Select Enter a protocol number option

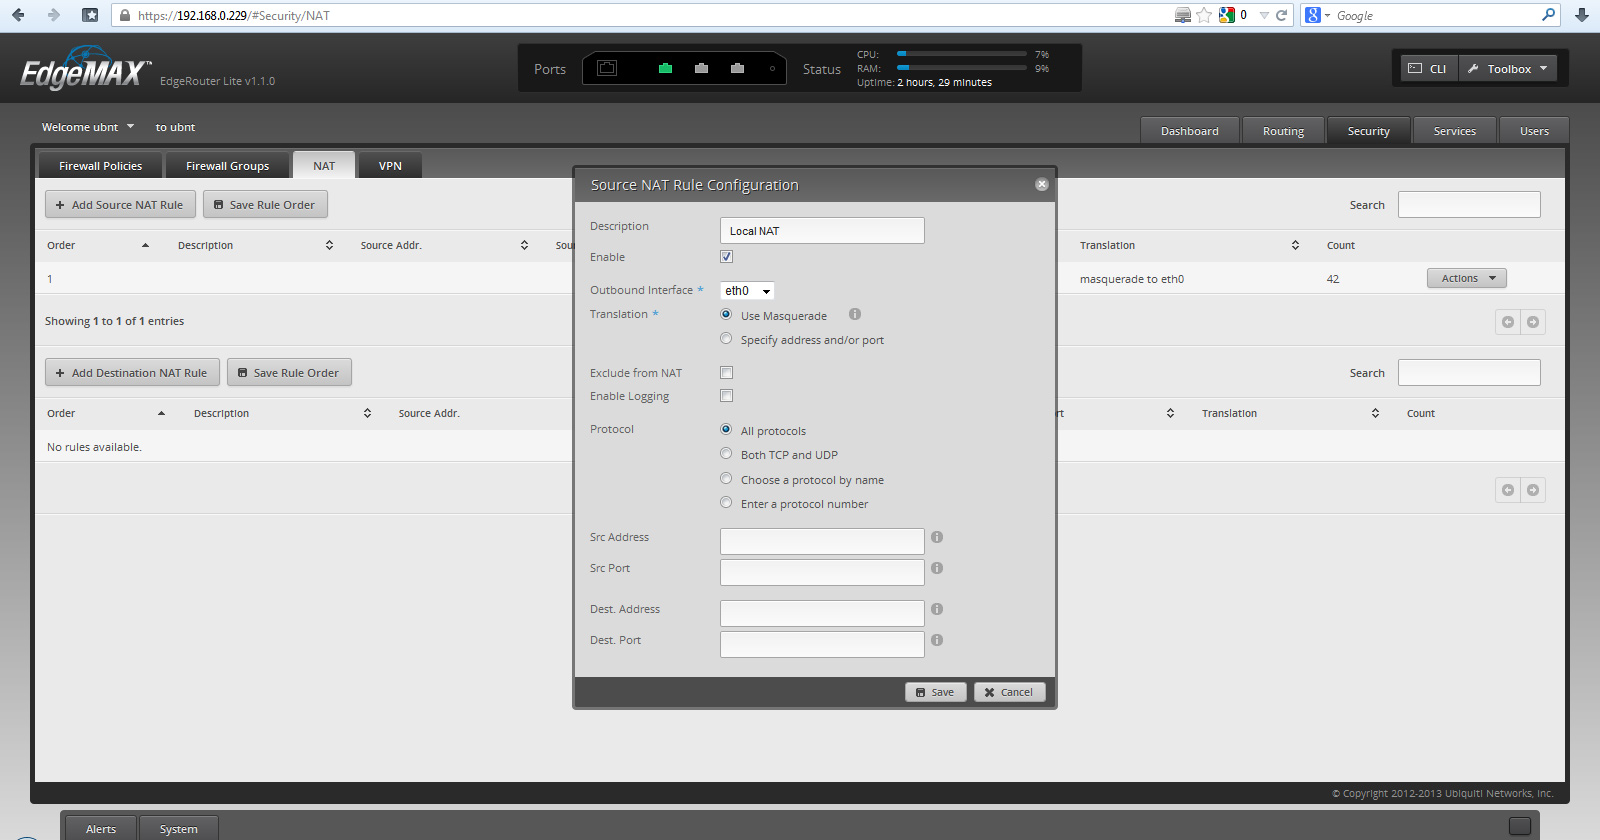727,502
